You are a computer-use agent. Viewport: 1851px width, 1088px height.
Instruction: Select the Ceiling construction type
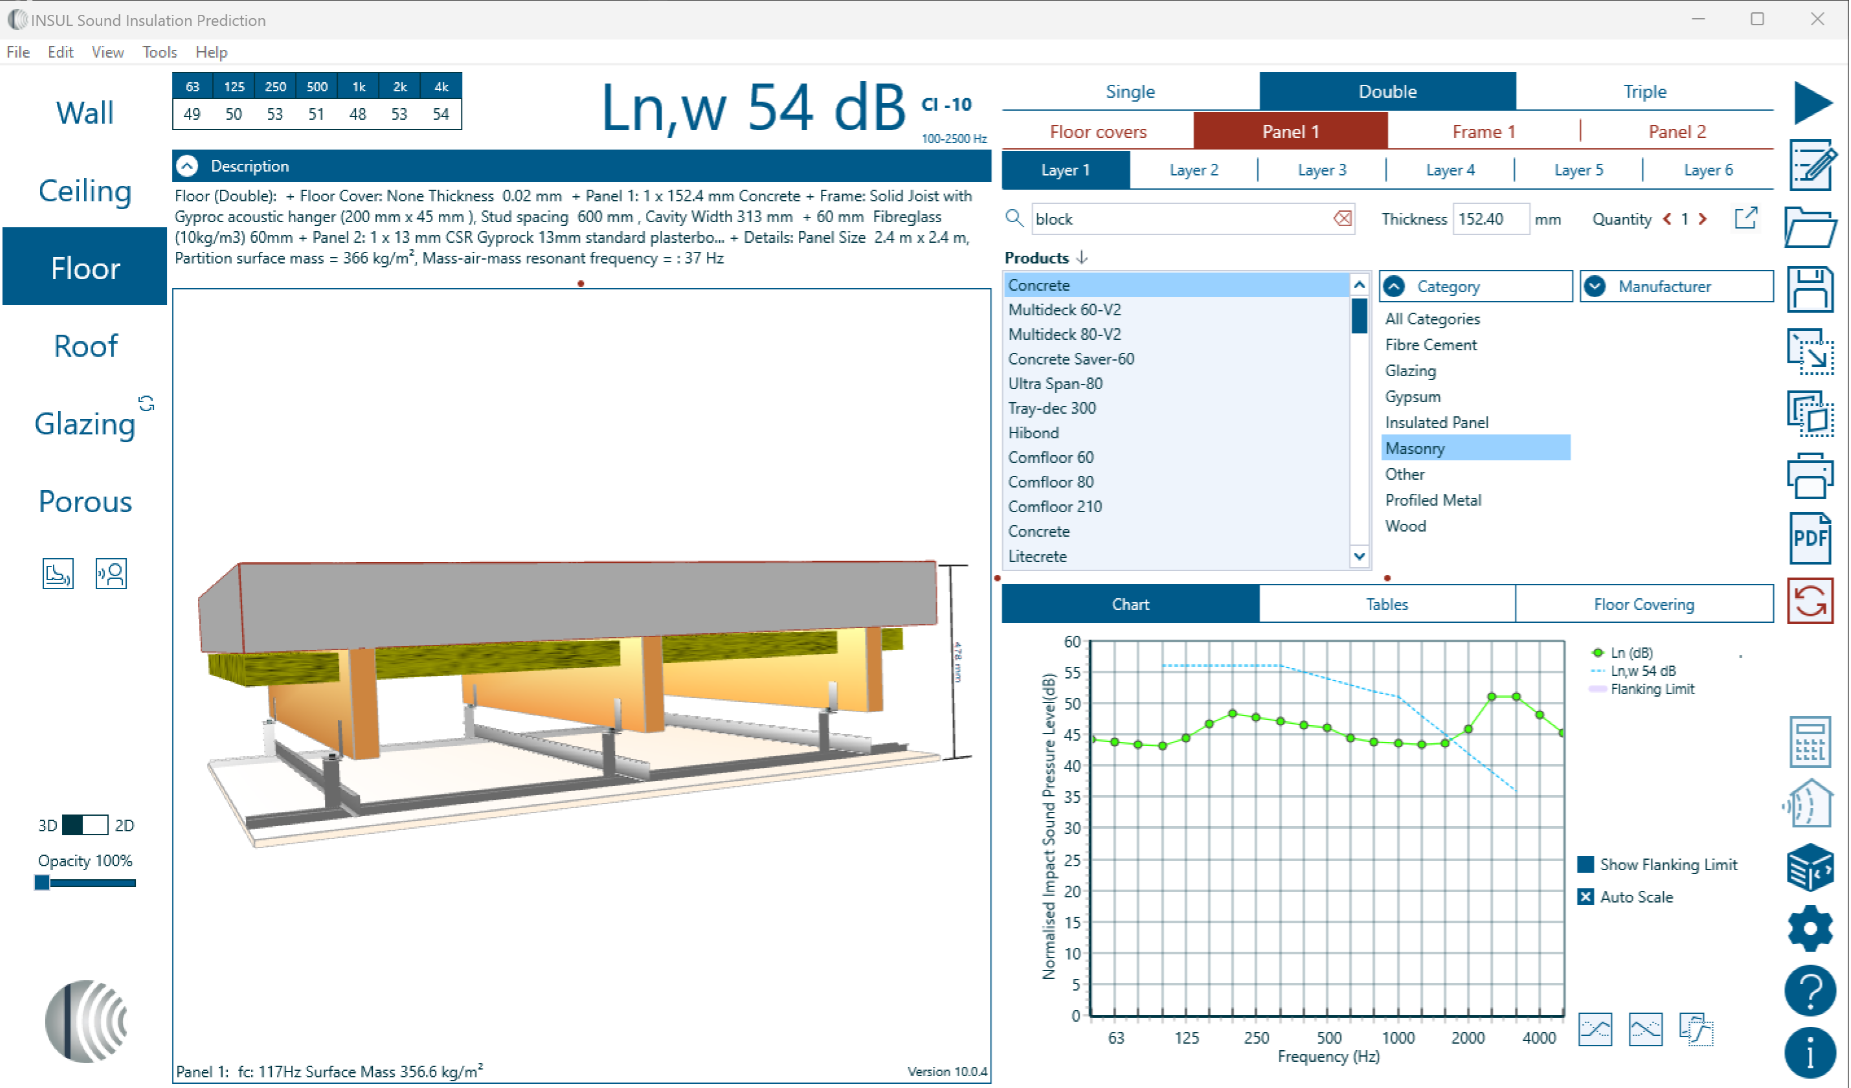point(85,190)
